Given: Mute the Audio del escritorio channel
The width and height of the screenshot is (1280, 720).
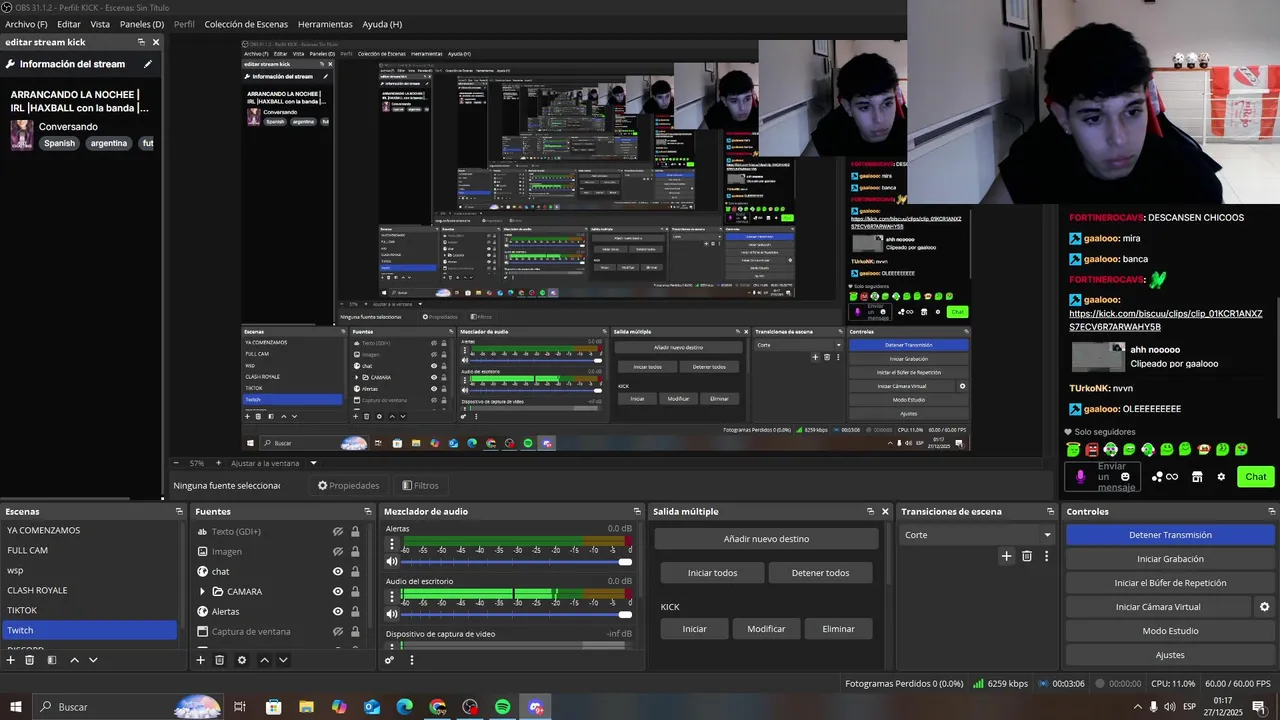Looking at the screenshot, I should (x=392, y=614).
